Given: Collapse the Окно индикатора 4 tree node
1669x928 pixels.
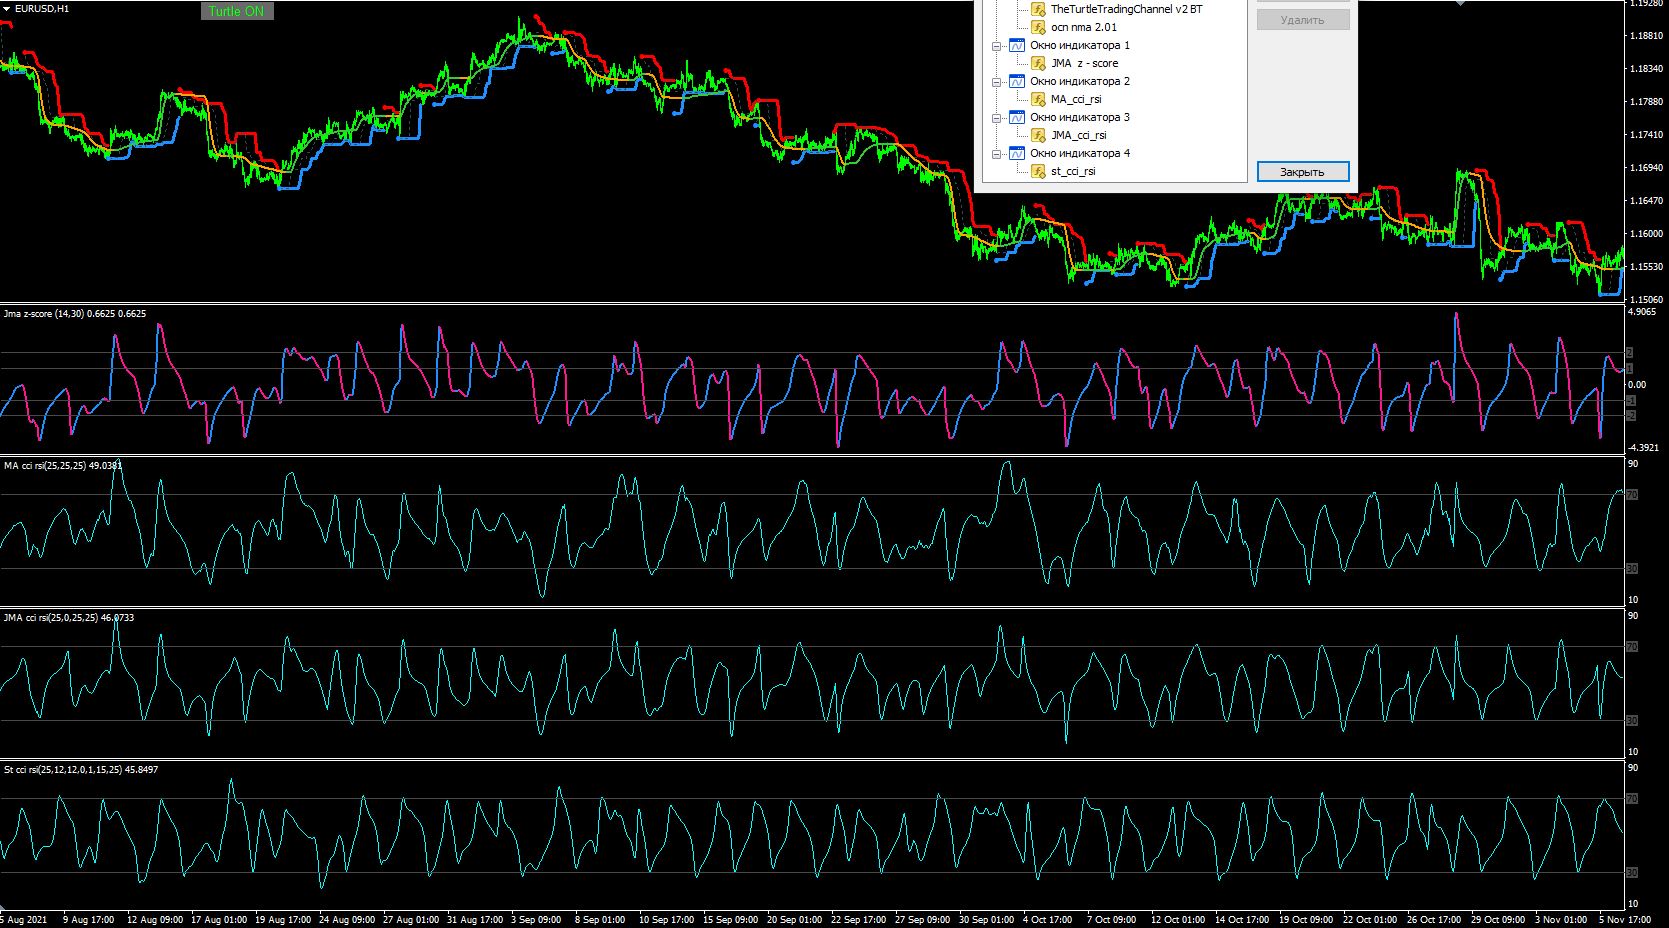Looking at the screenshot, I should pos(996,154).
